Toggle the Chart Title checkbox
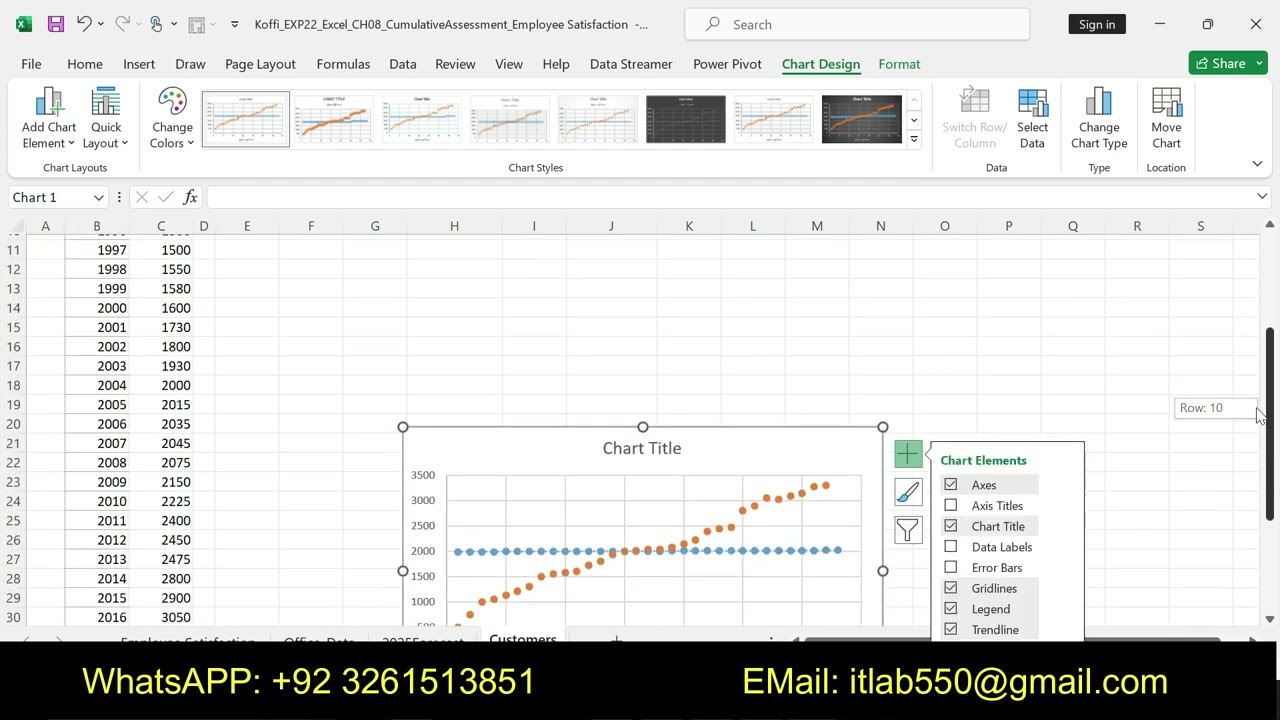1280x720 pixels. click(951, 526)
